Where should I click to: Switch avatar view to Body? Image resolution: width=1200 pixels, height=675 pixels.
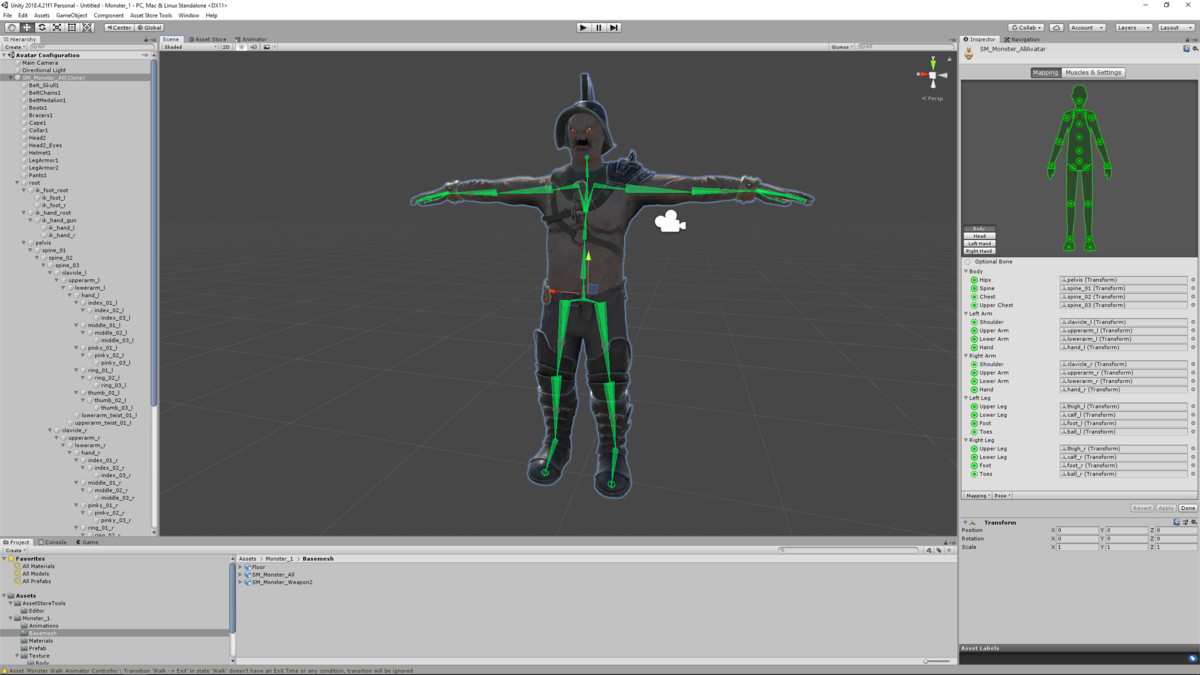[x=979, y=229]
